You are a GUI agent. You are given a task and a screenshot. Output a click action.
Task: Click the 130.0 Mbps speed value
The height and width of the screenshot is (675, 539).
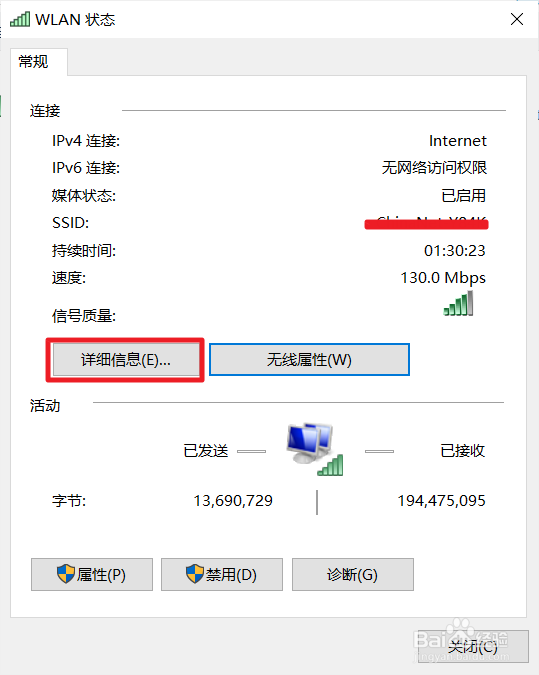443,278
